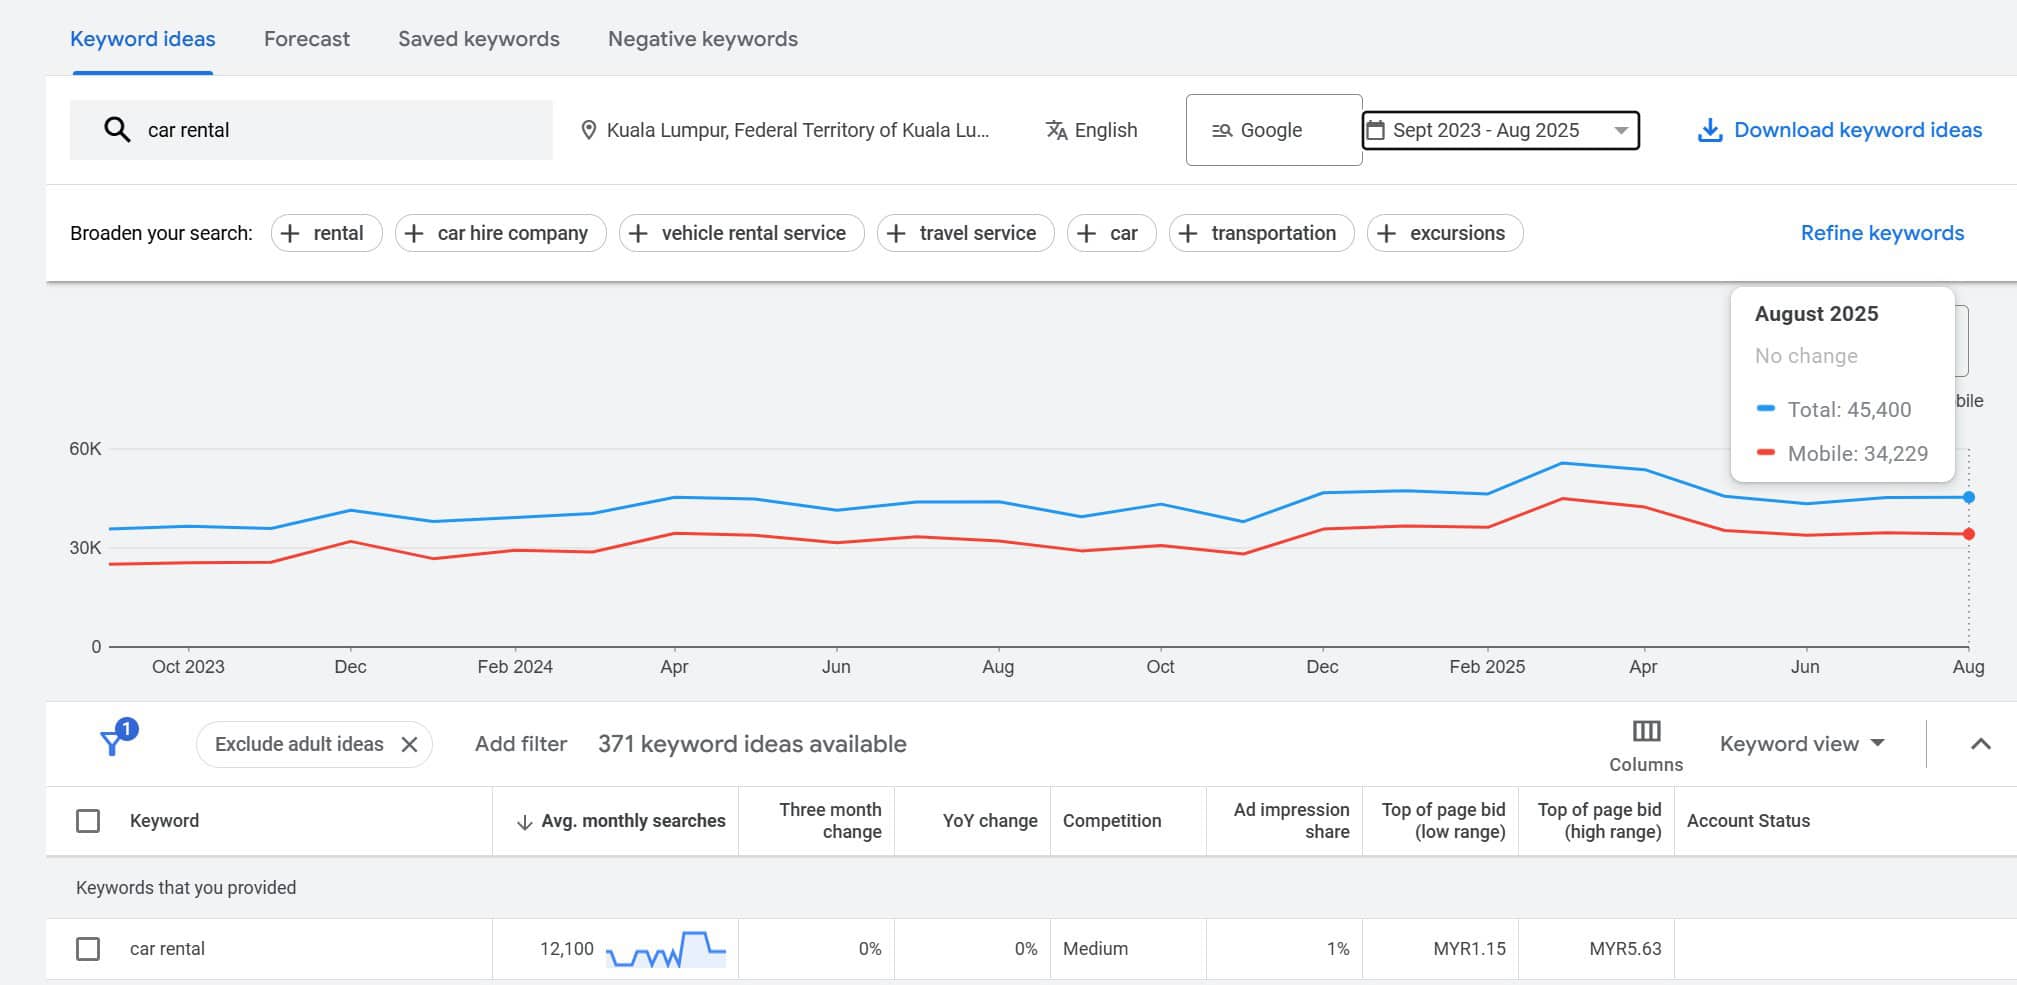Viewport: 2017px width, 985px height.
Task: Click the location pin icon
Action: [589, 130]
